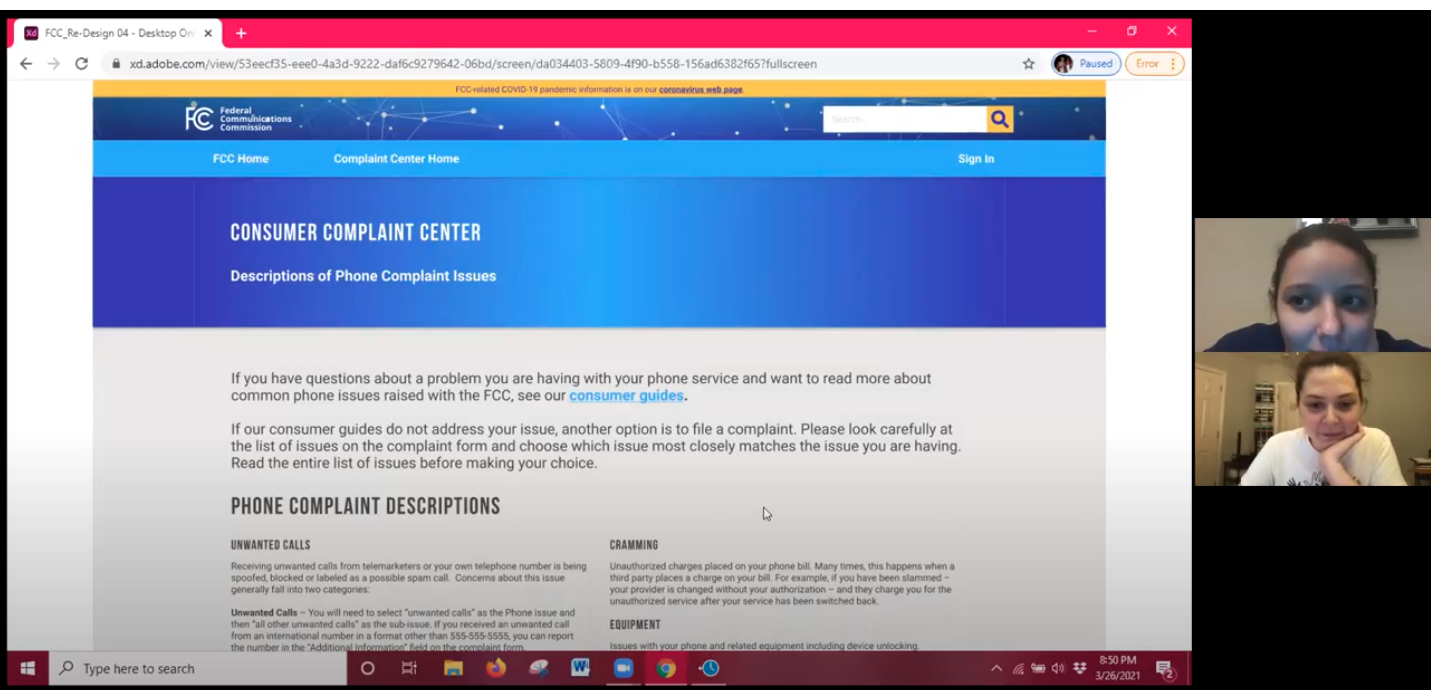Open Microsoft Word from the taskbar
The width and height of the screenshot is (1431, 700).
click(x=580, y=669)
